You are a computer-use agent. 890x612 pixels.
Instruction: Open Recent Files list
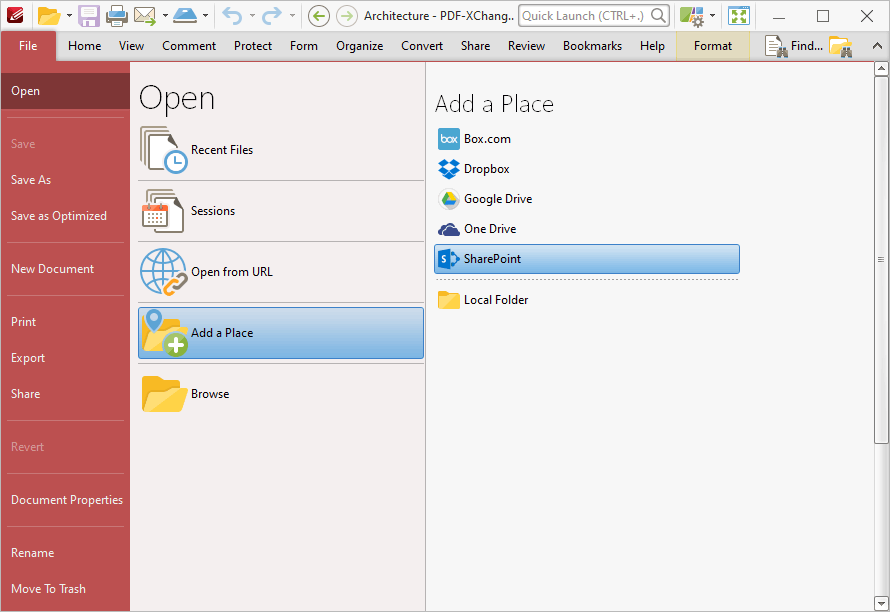click(281, 150)
